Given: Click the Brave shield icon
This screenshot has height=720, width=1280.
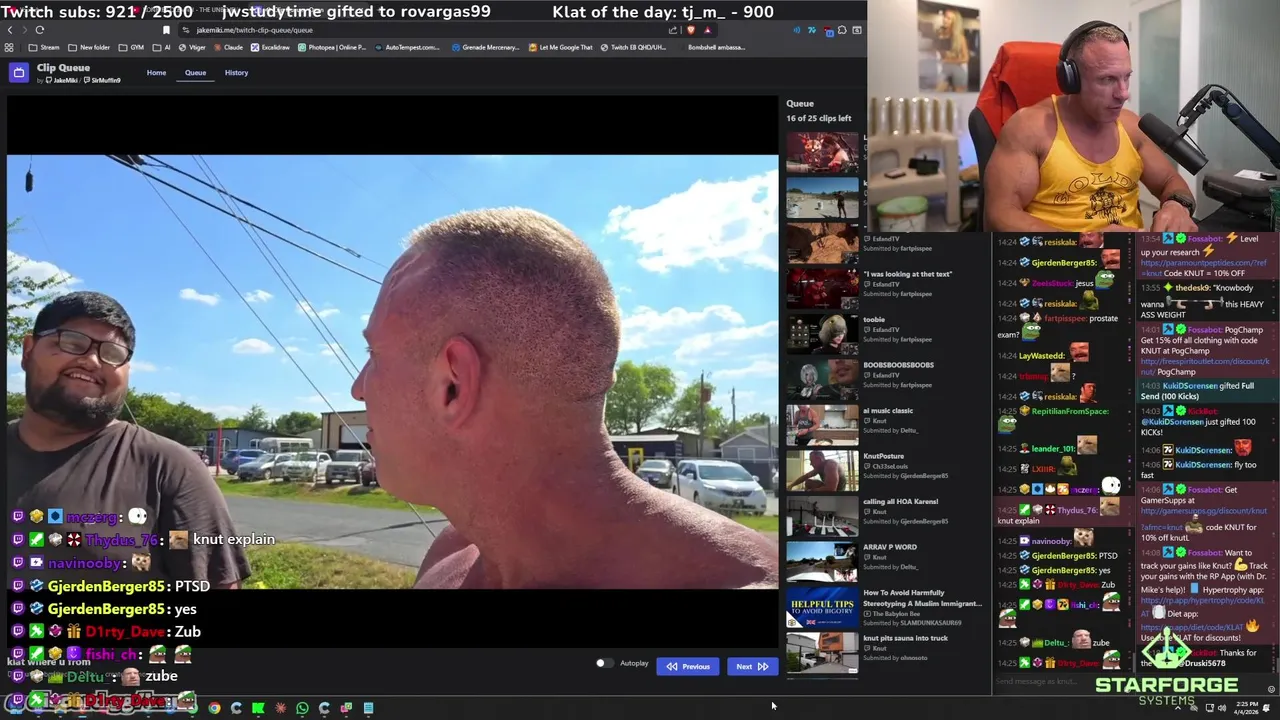Looking at the screenshot, I should click(x=691, y=30).
